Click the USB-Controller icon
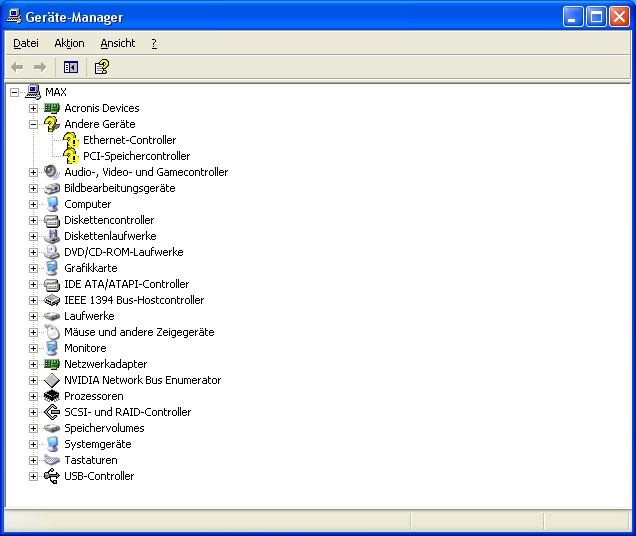636x536 pixels. [x=52, y=476]
